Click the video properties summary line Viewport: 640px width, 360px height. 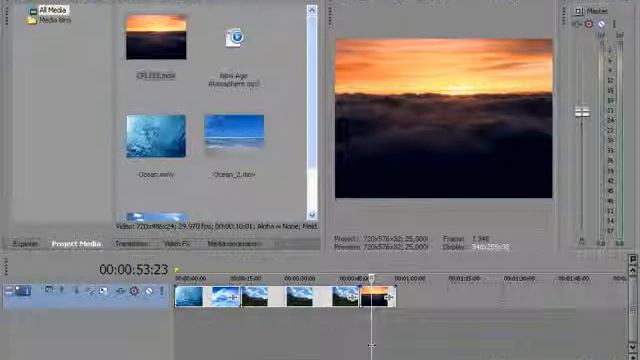point(217,226)
